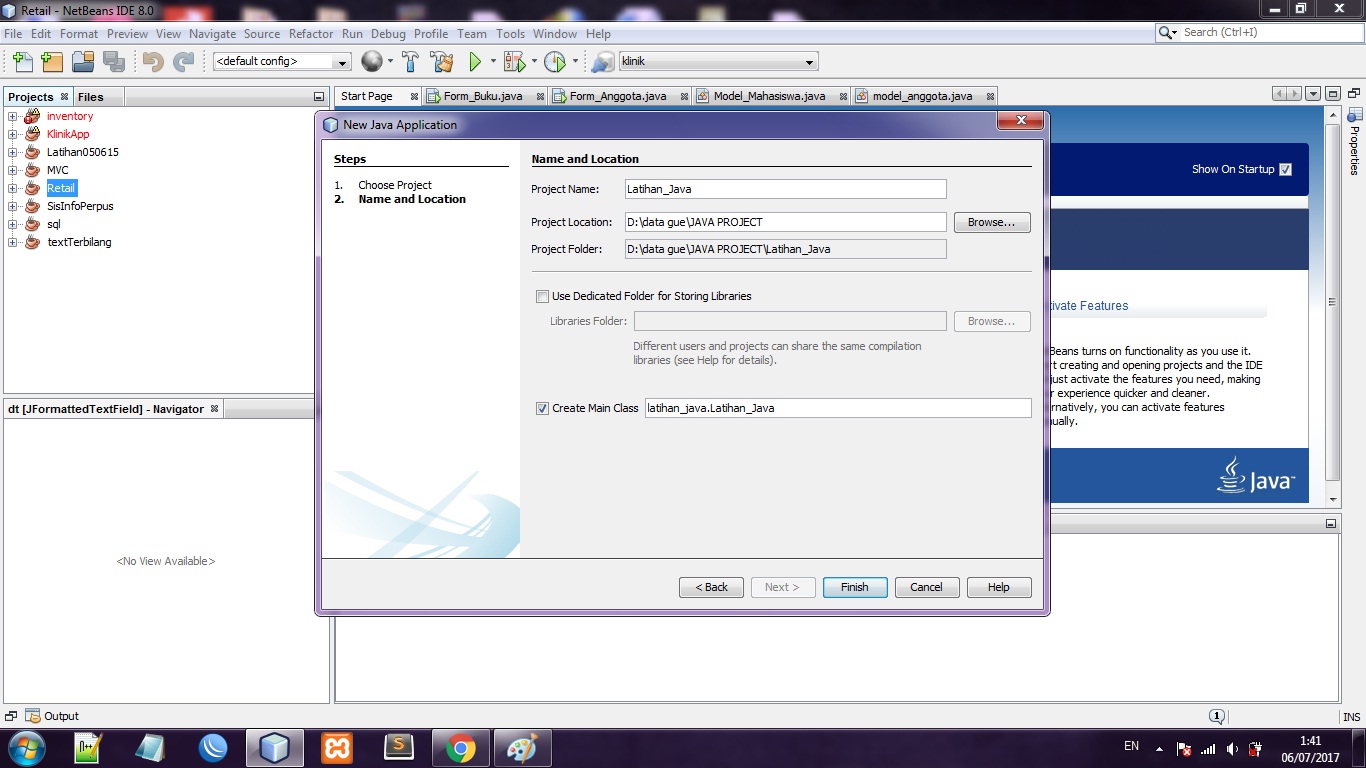Launch NetBeans from the taskbar
This screenshot has height=768, width=1366.
pos(274,746)
